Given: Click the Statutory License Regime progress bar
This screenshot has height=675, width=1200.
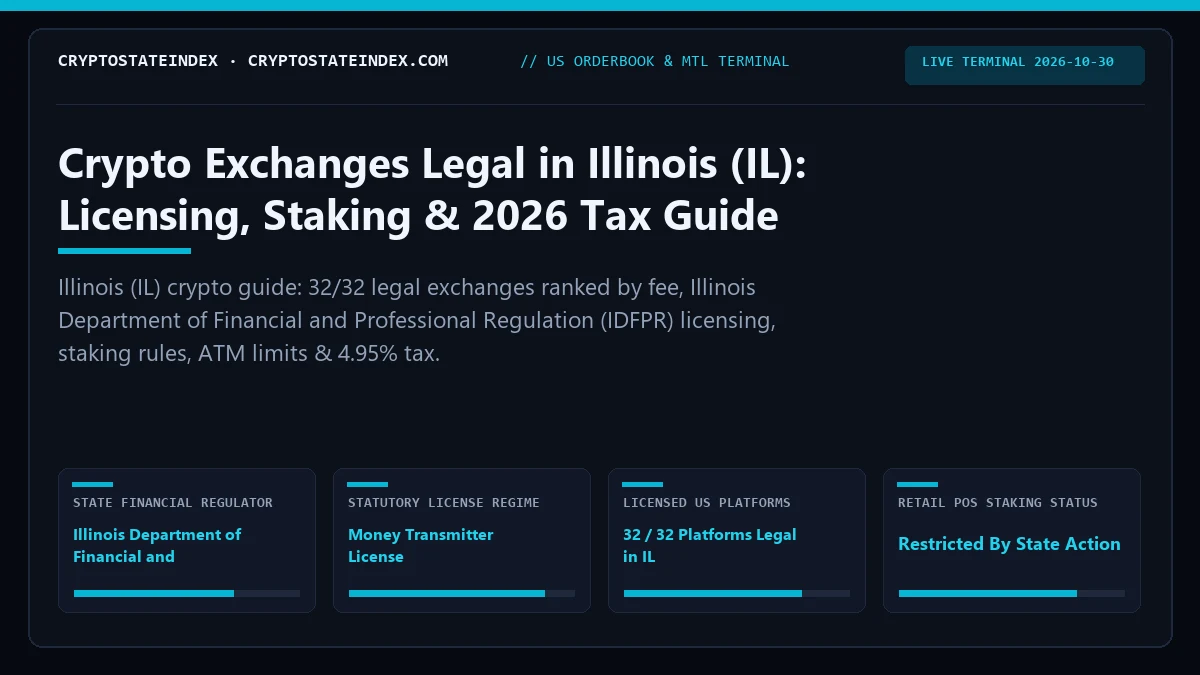Looking at the screenshot, I should pos(462,593).
